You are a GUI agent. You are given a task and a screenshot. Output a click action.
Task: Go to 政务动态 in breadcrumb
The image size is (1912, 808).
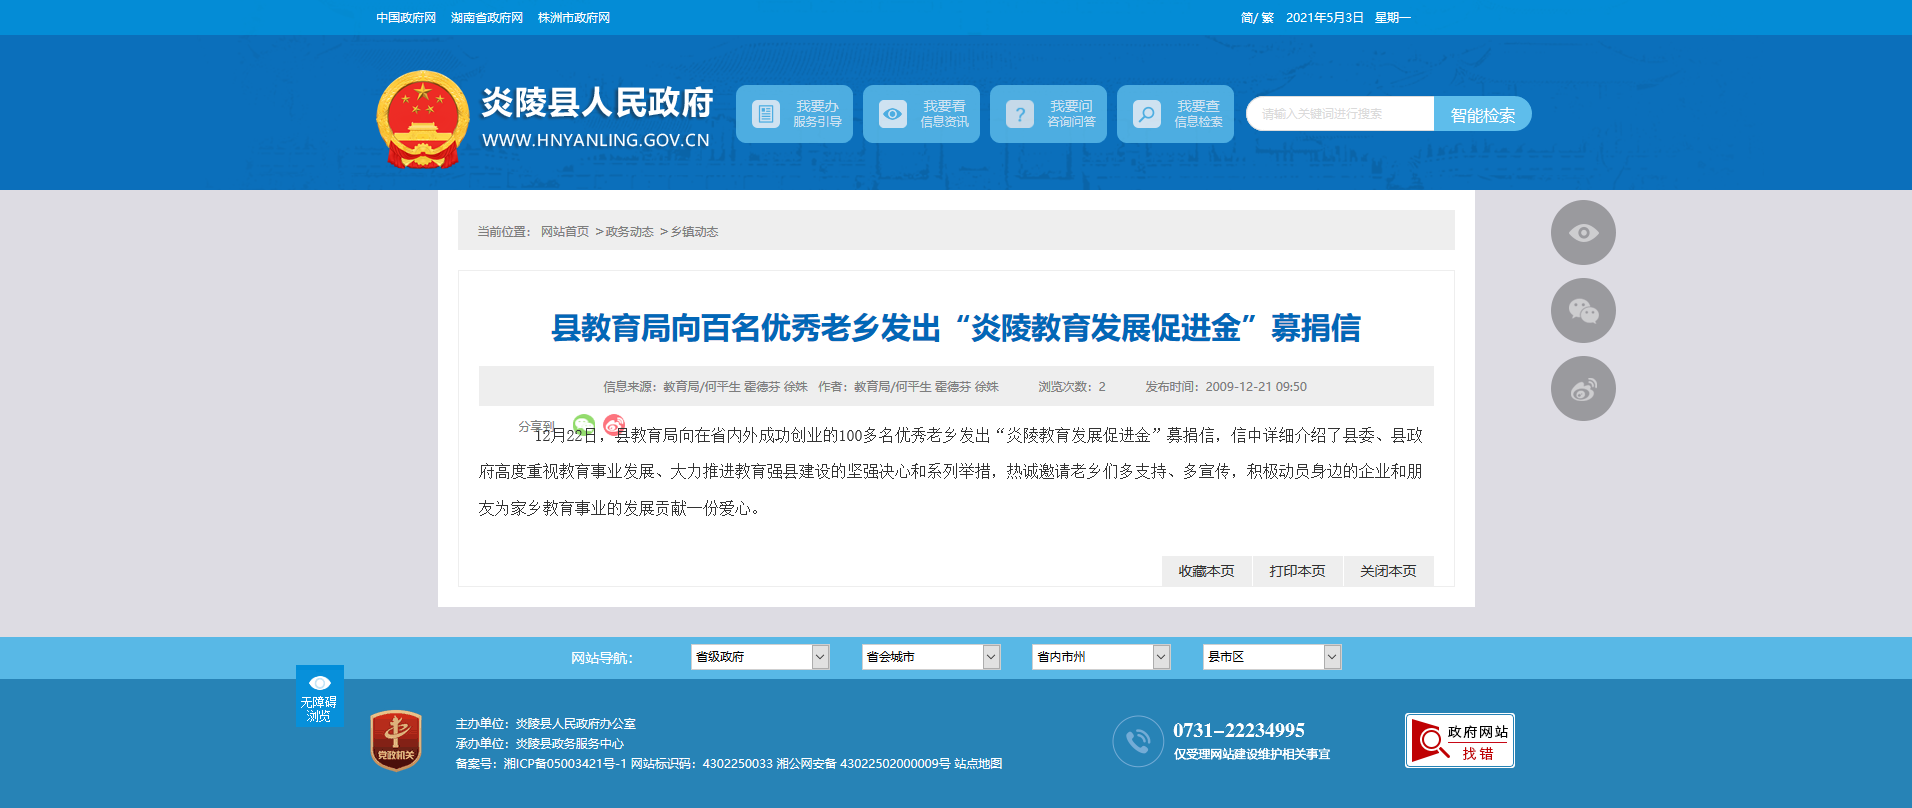[x=629, y=232]
